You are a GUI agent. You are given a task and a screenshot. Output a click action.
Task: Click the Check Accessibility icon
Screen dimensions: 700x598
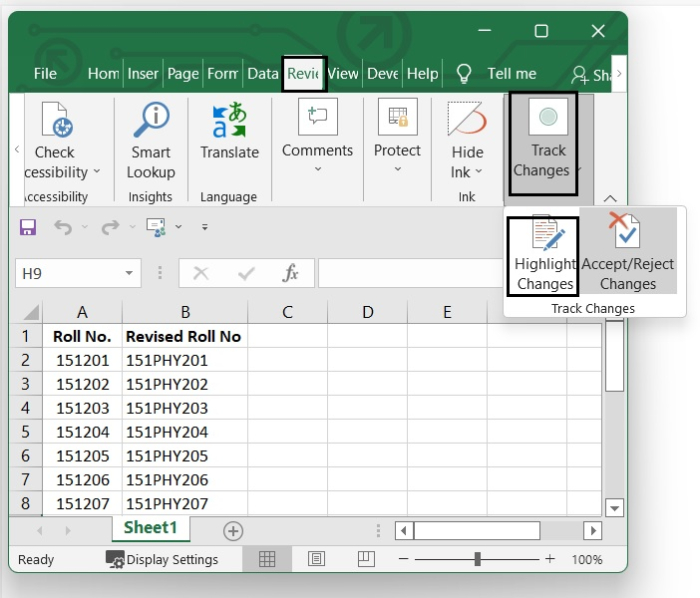[56, 122]
